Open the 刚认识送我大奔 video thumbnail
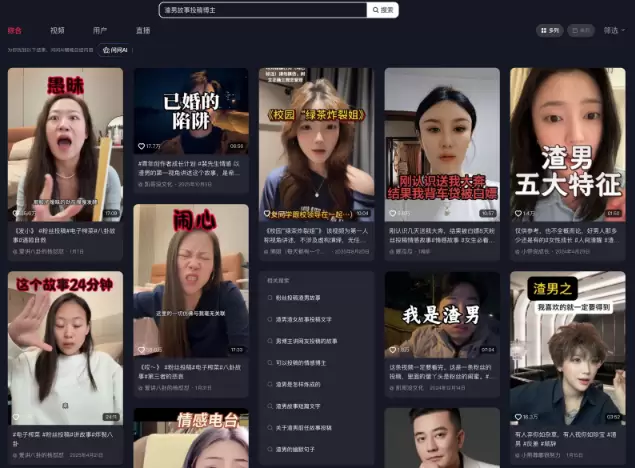The image size is (635, 468). pyautogui.click(x=442, y=145)
